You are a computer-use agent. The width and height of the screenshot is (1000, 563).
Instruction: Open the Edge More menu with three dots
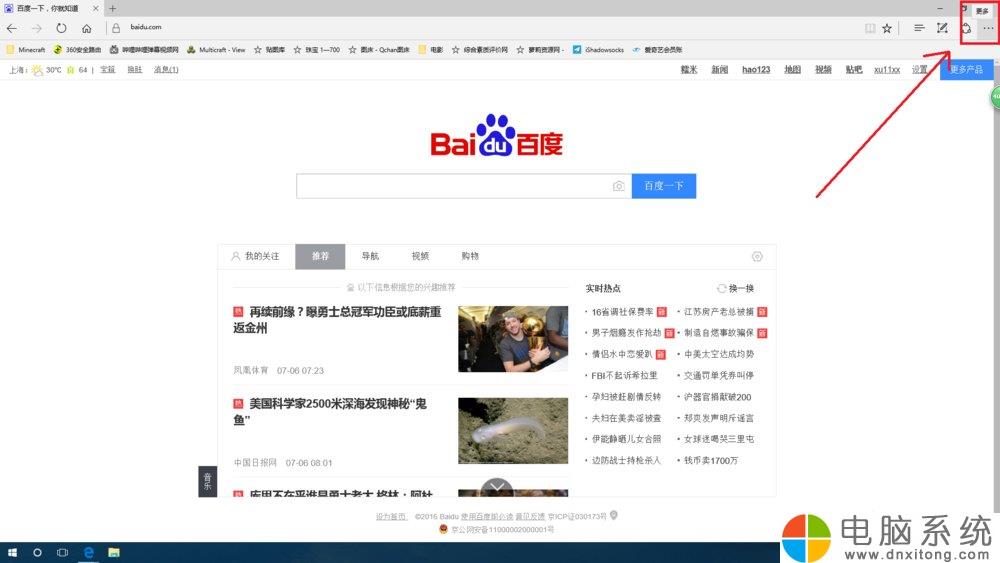988,28
